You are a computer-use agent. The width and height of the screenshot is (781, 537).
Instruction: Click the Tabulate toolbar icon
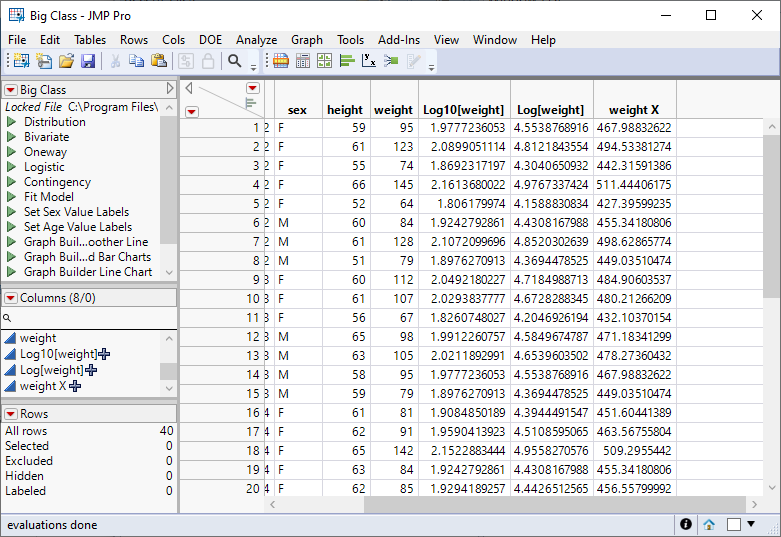[x=302, y=61]
